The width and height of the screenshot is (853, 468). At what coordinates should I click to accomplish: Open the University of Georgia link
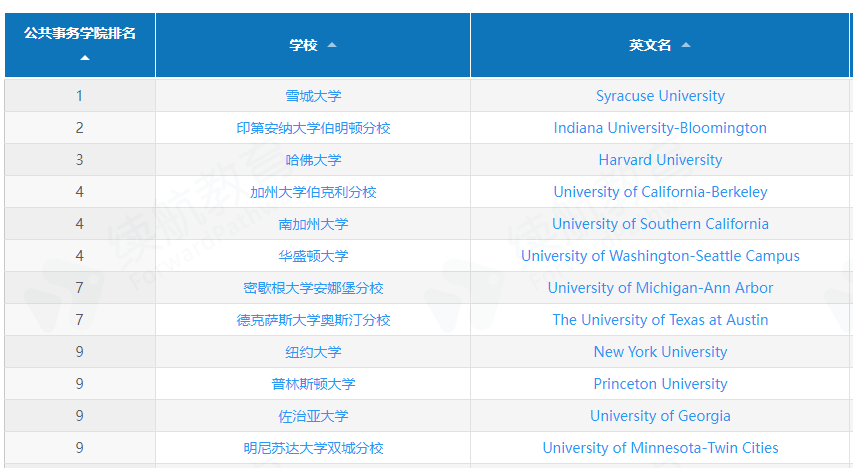click(660, 416)
